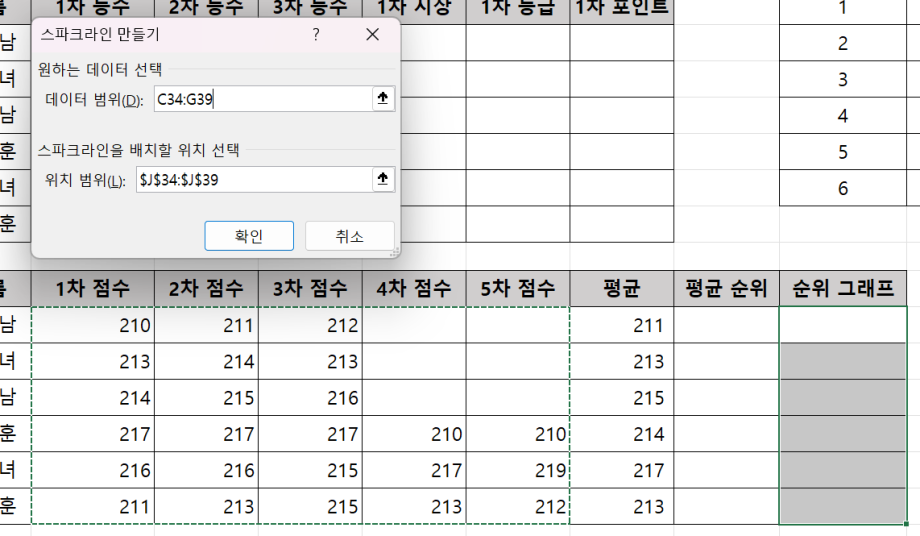Click the 5차 점수 cell showing 212
920x536 pixels.
[x=517, y=506]
